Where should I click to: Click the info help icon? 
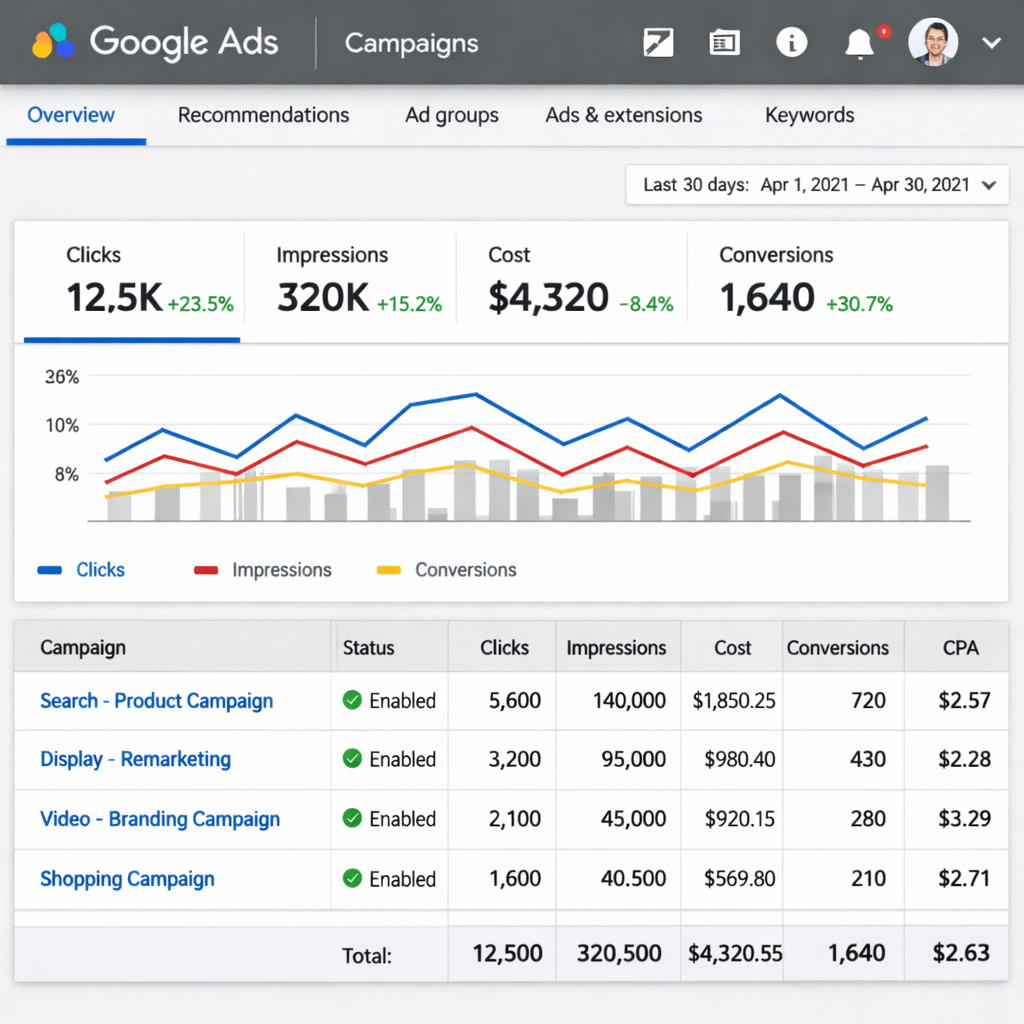click(x=791, y=43)
